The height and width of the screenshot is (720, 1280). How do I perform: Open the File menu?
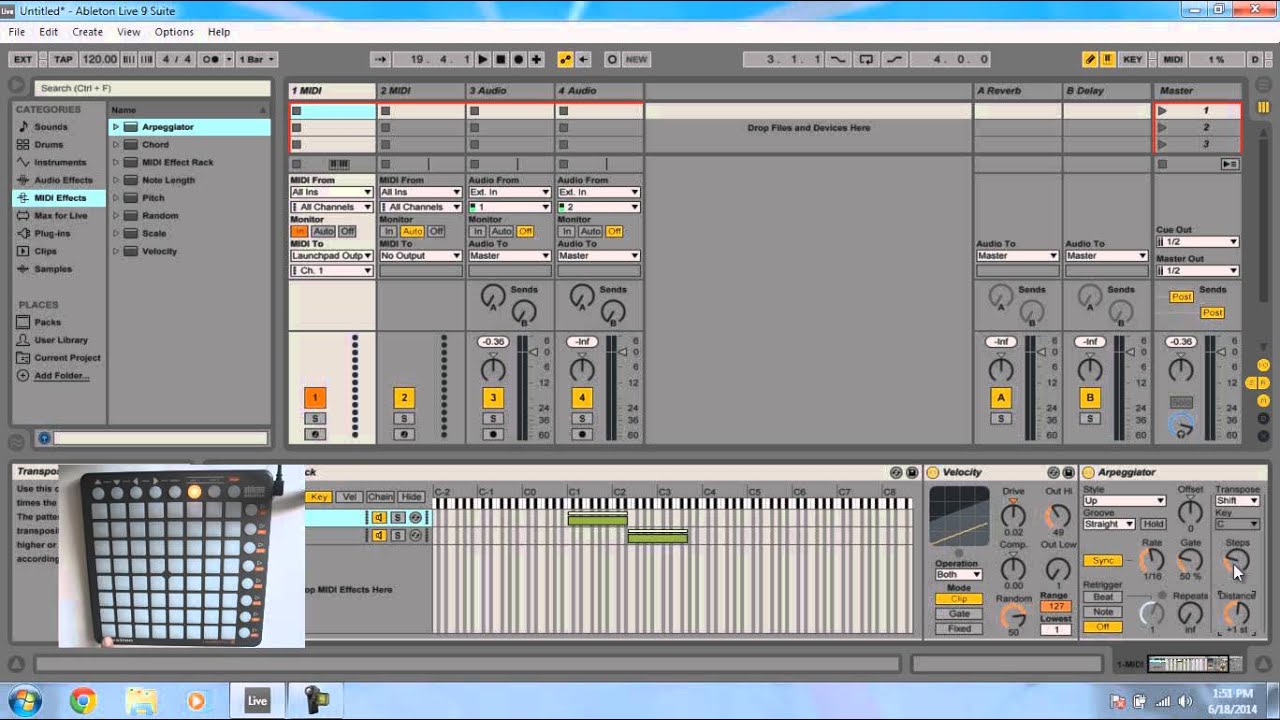17,32
